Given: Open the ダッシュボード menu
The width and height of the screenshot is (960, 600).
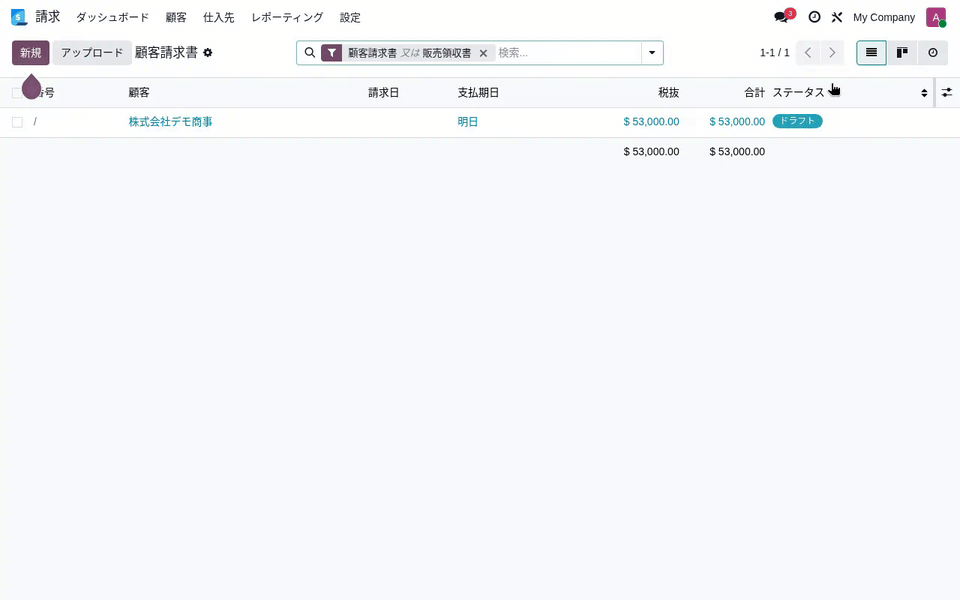Looking at the screenshot, I should point(112,17).
